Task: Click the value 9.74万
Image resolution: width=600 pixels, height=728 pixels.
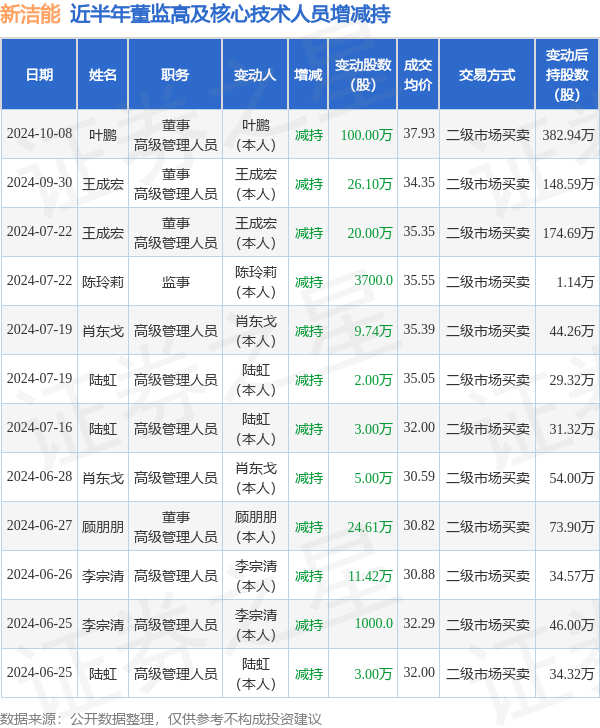Action: point(373,332)
